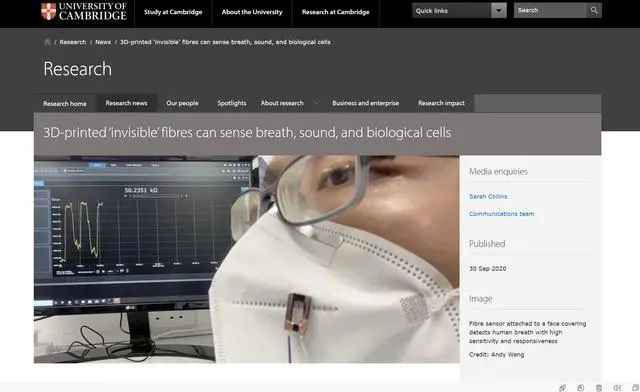Viewport: 640px width, 392px height.
Task: Select the Spotlights tab
Action: pyautogui.click(x=232, y=103)
